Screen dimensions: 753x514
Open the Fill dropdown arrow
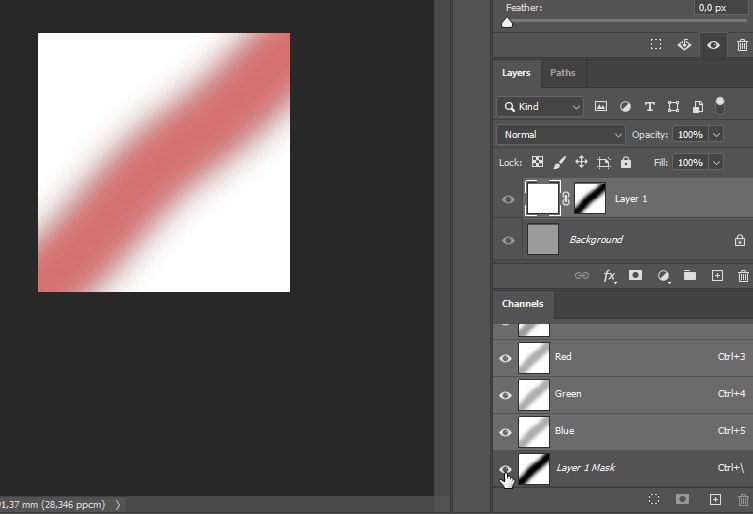tap(716, 162)
